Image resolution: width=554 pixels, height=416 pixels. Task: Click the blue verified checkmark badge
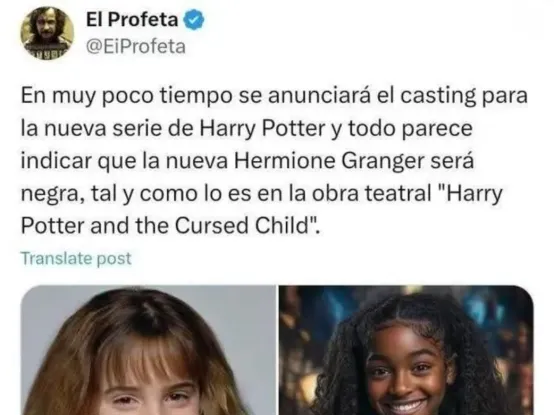click(x=193, y=20)
